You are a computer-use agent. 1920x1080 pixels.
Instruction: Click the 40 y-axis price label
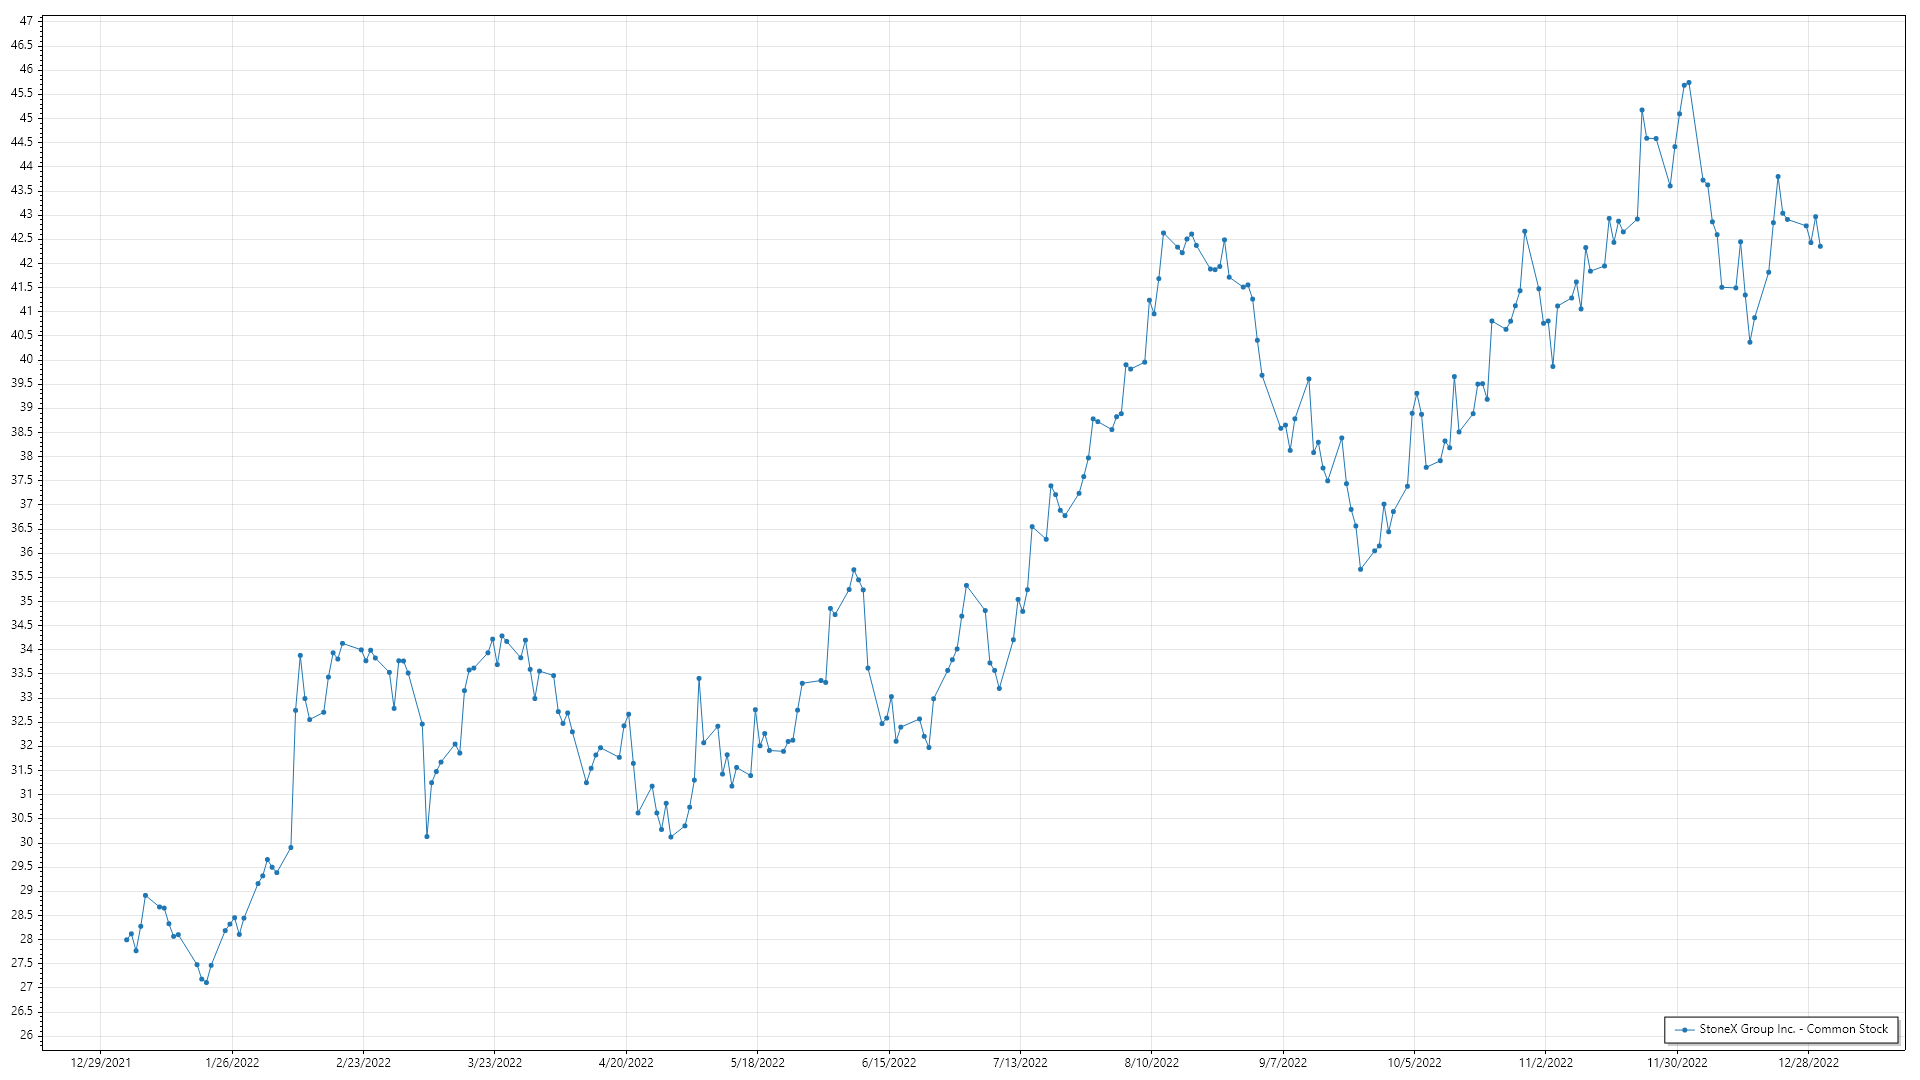[x=26, y=359]
